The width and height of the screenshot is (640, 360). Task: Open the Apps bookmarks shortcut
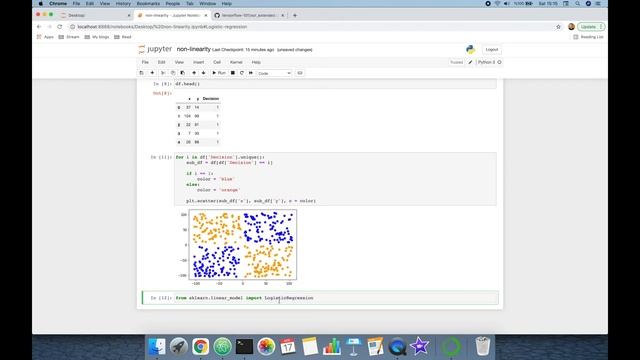click(45, 37)
